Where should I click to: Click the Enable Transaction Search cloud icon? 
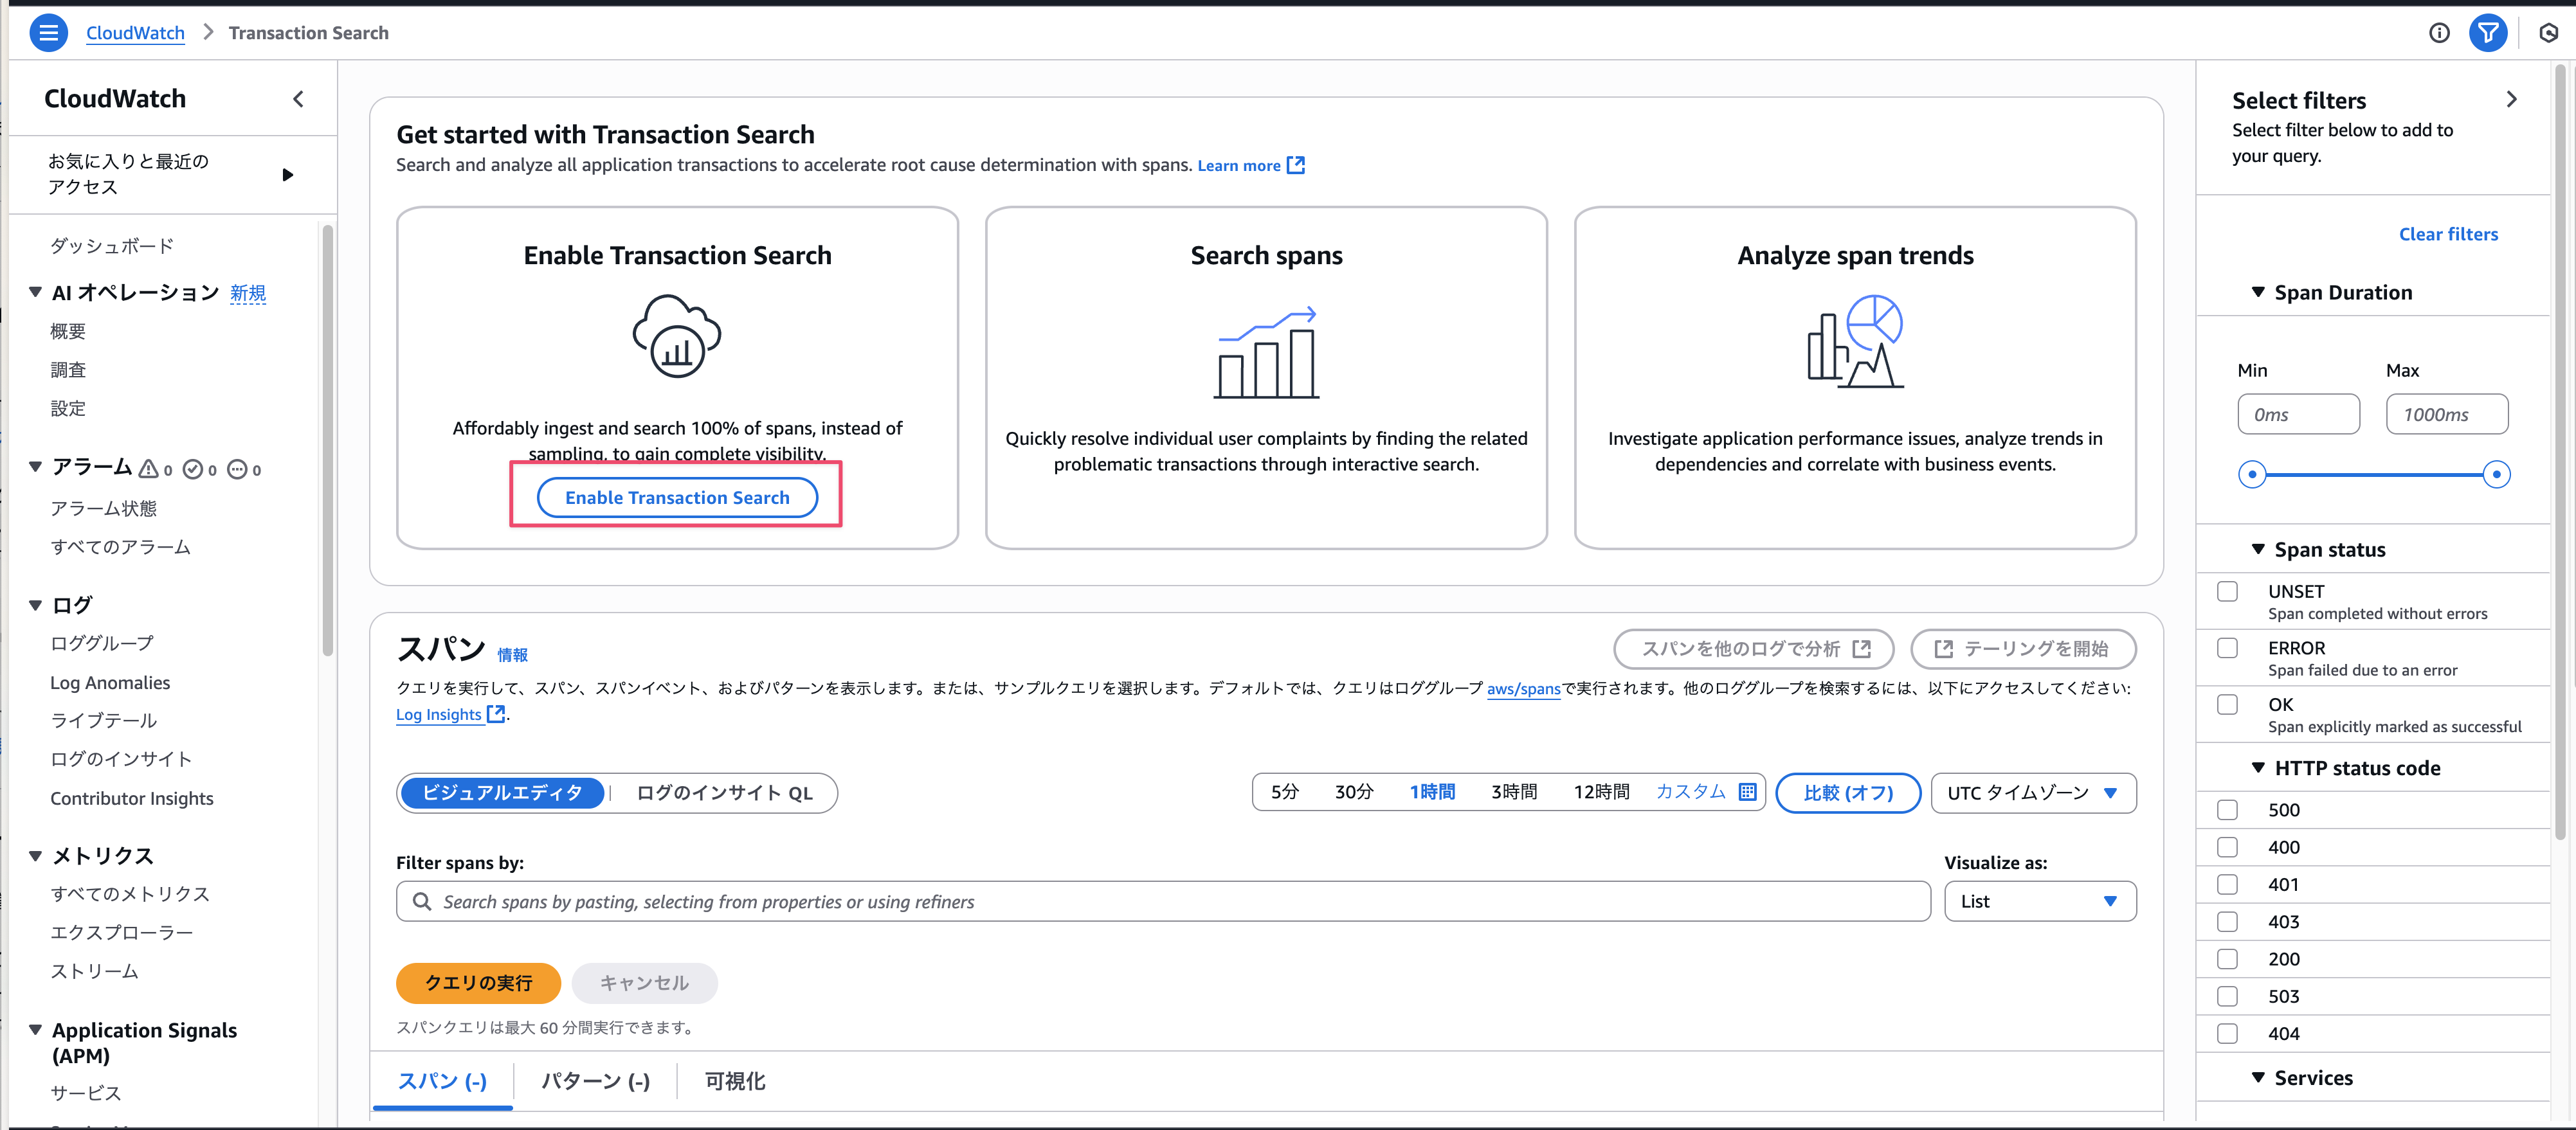(x=677, y=336)
